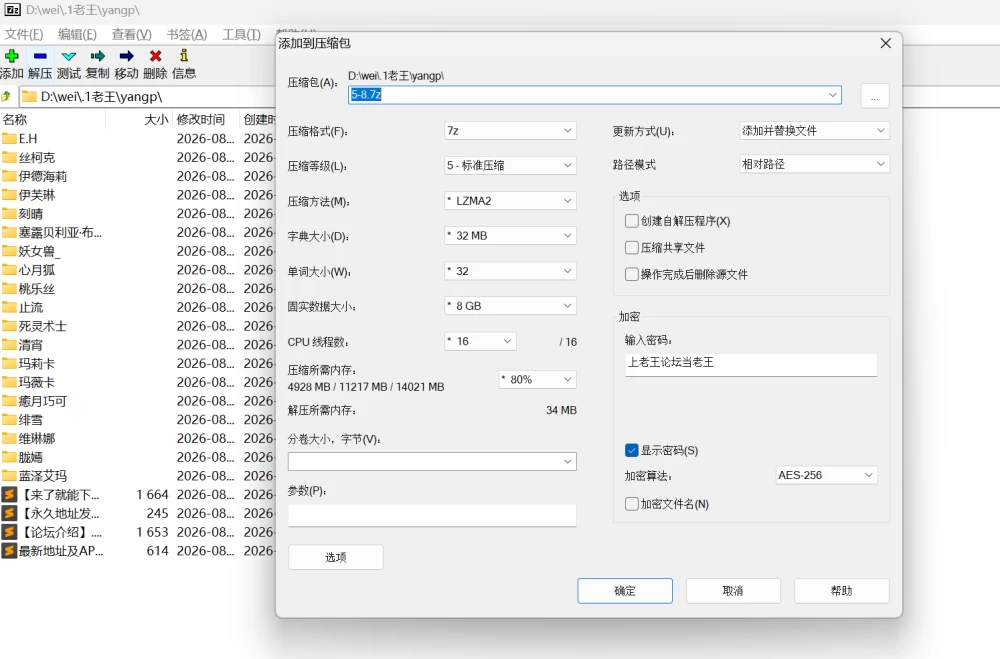Click the 7-Zip app icon in title bar
The width and height of the screenshot is (1000, 659).
coord(13,10)
